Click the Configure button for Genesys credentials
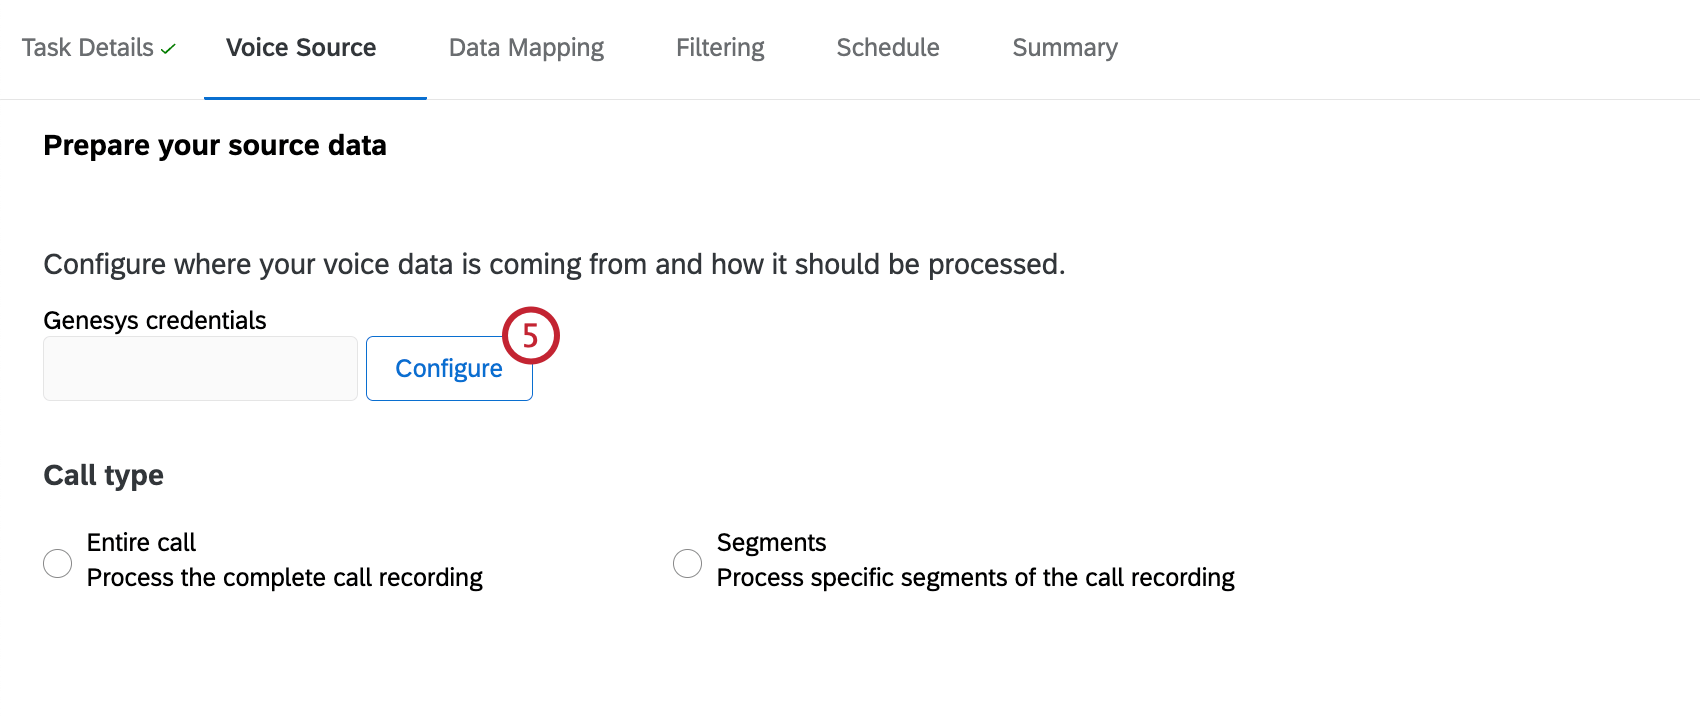Viewport: 1700px width, 716px height. (449, 368)
